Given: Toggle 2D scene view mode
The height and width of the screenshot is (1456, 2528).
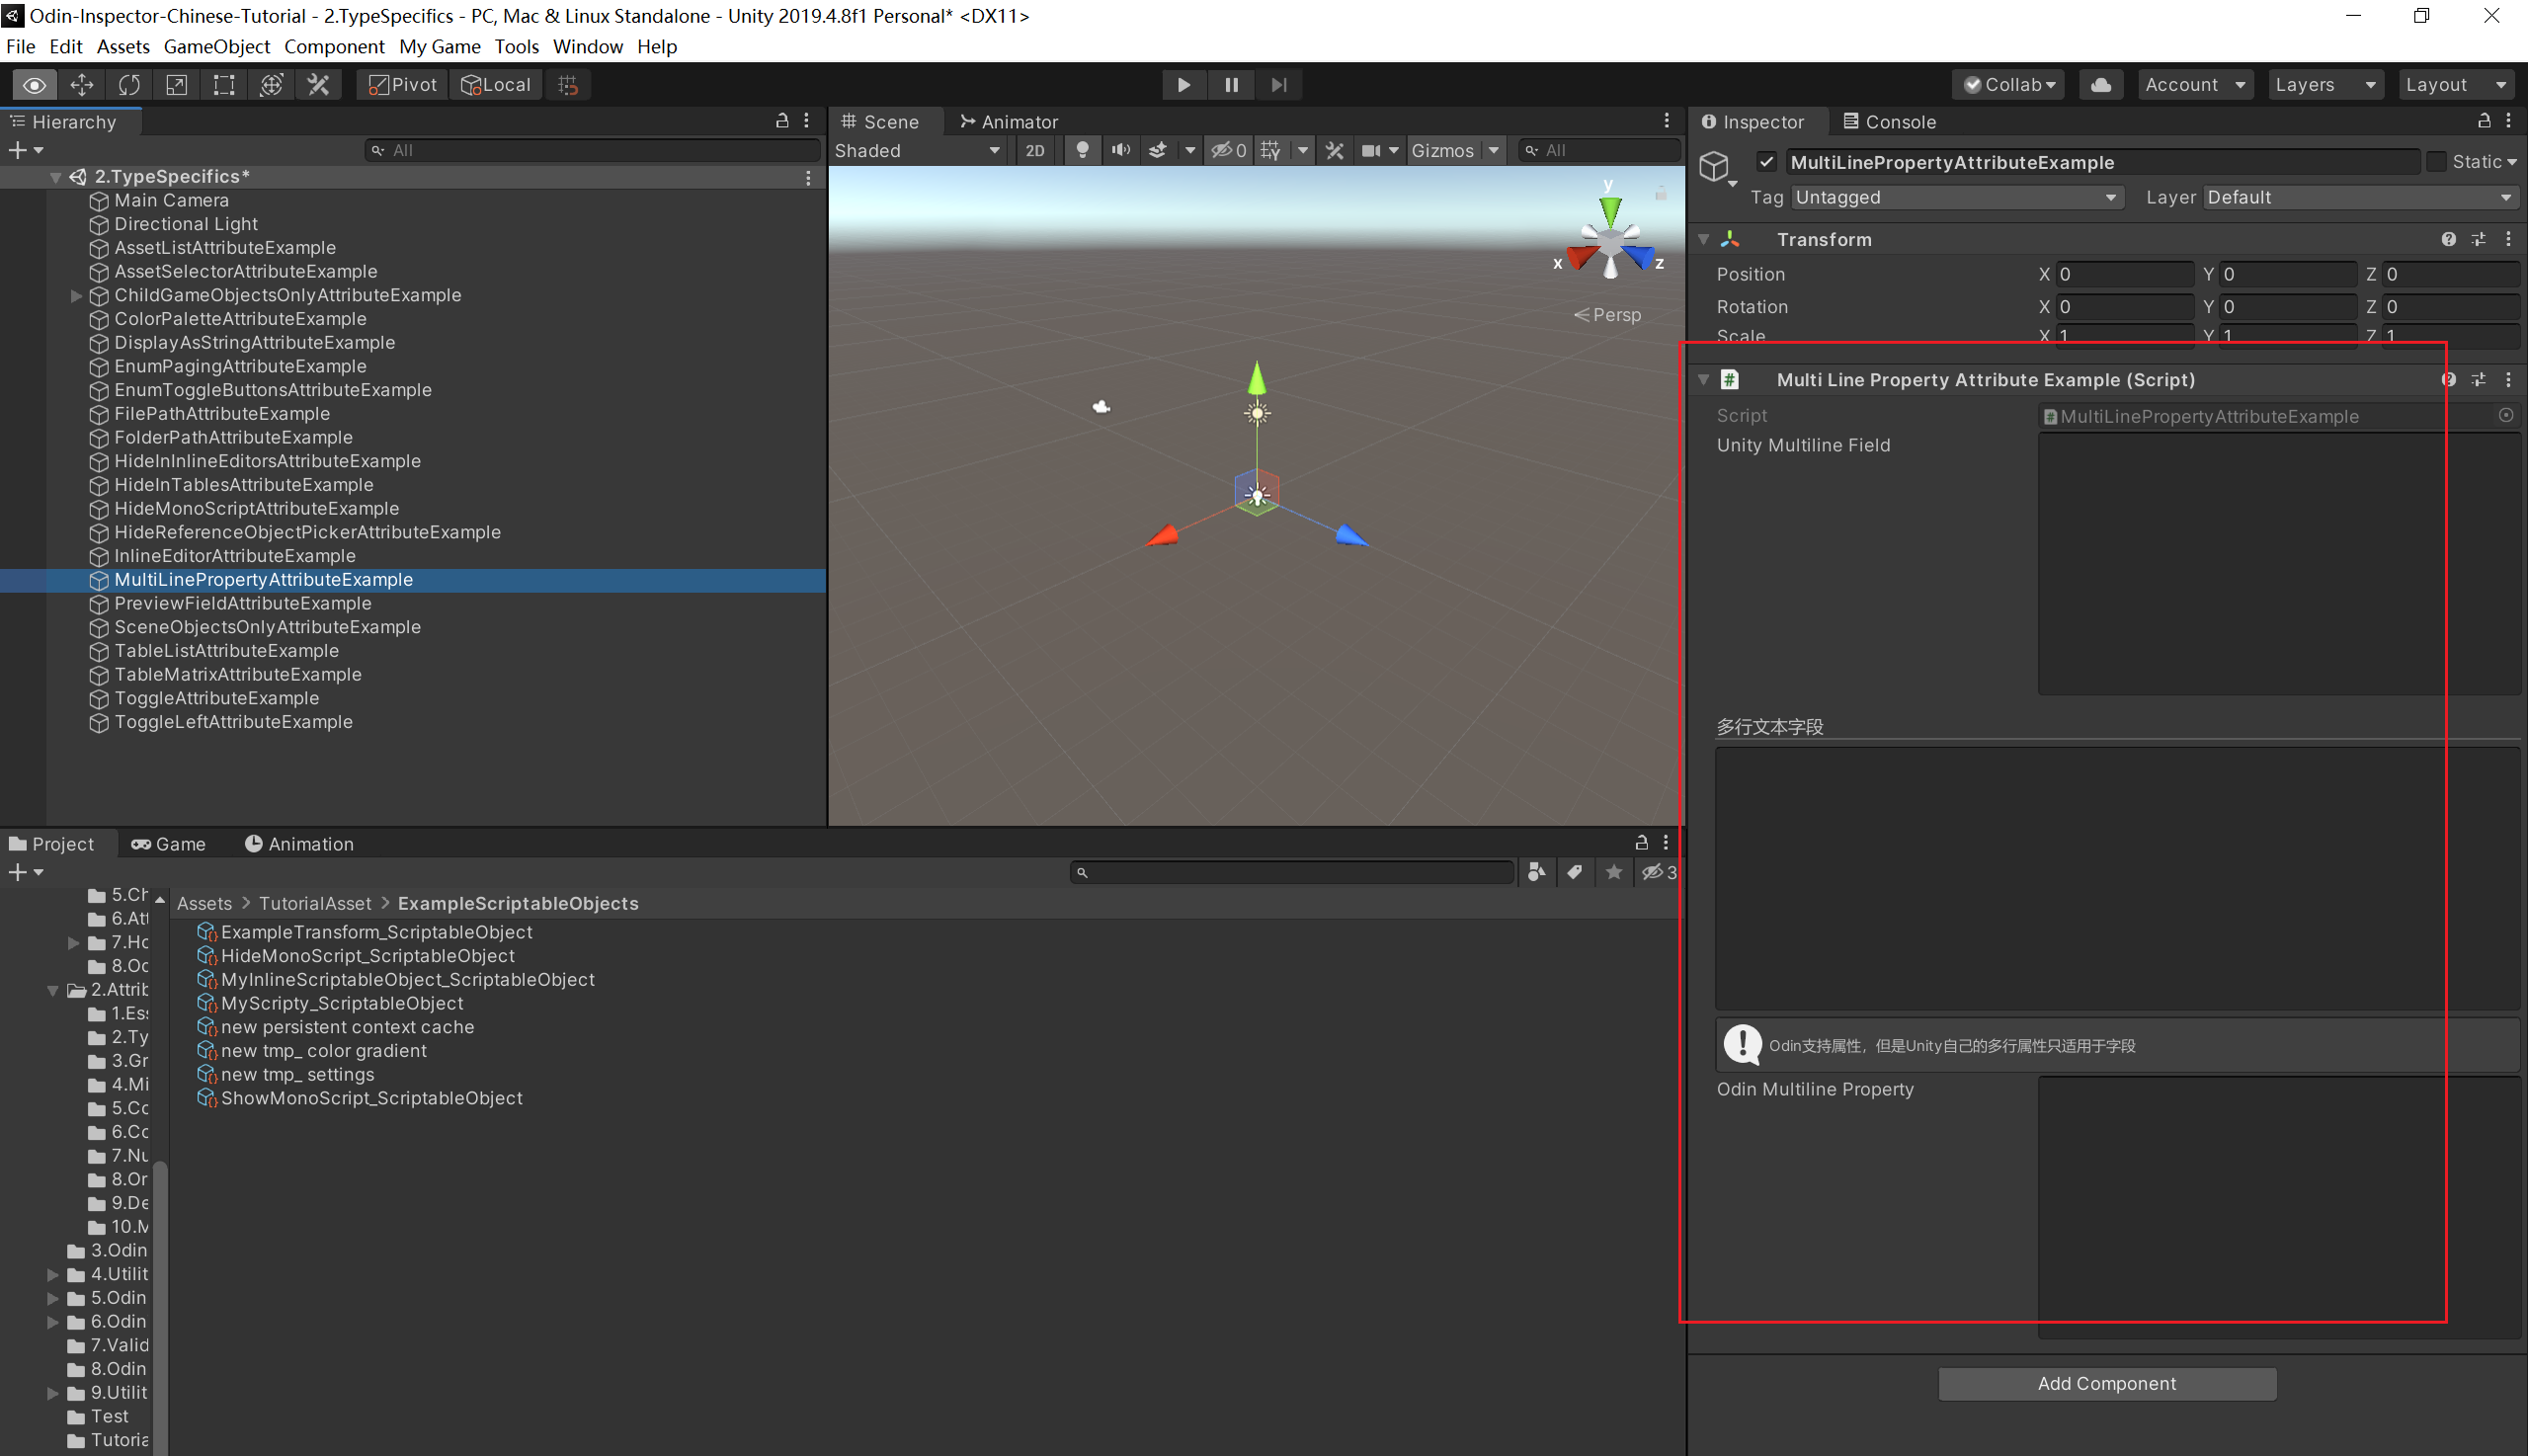Looking at the screenshot, I should [x=1035, y=150].
